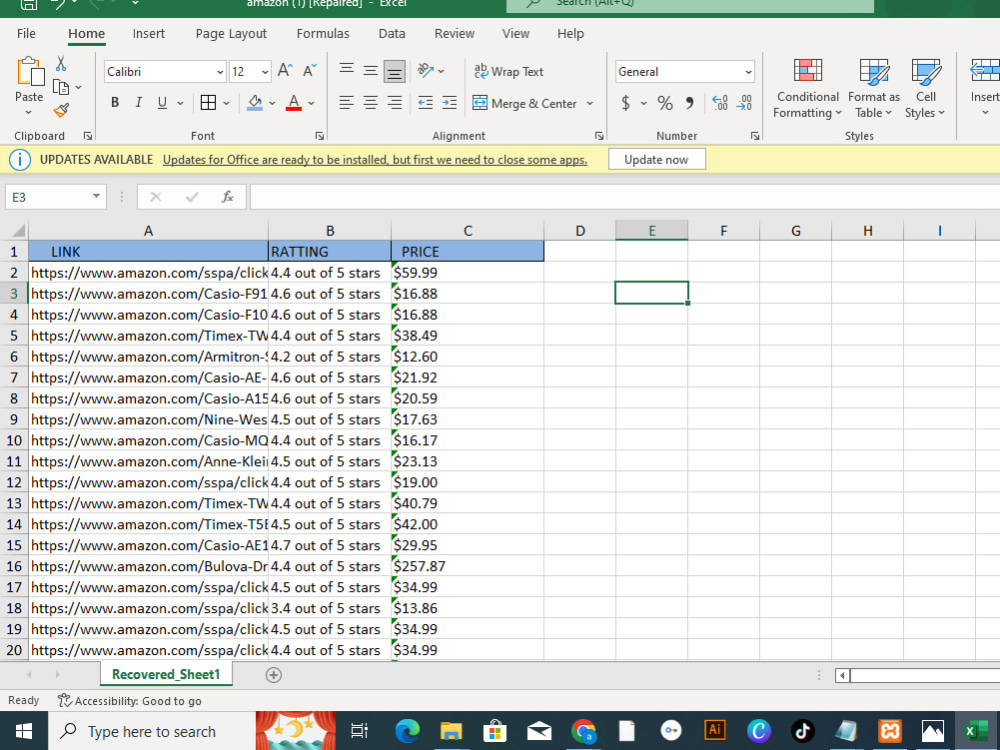
Task: Toggle Italic formatting
Action: [138, 103]
